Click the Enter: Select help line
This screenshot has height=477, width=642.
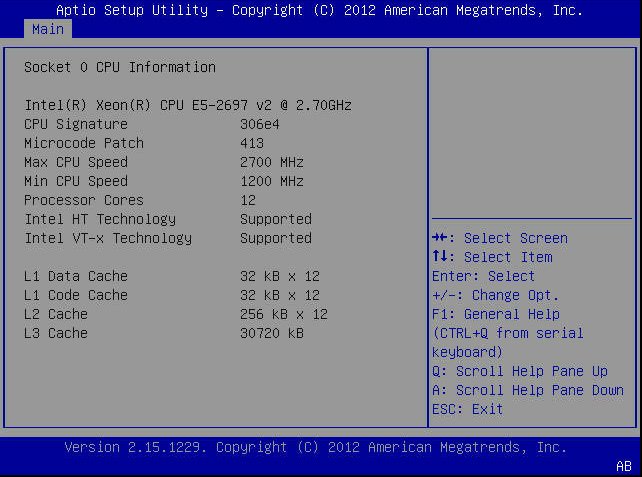(484, 276)
